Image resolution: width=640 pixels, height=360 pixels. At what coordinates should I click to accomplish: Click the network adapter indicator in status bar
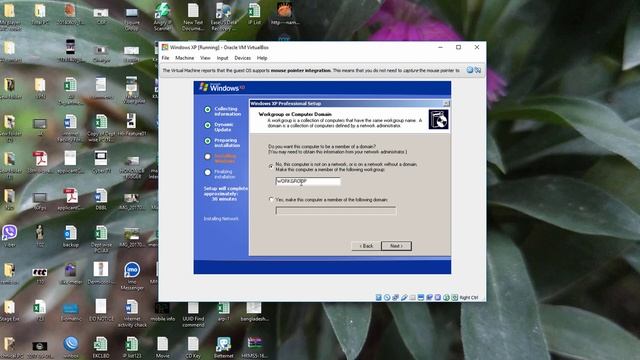point(396,297)
